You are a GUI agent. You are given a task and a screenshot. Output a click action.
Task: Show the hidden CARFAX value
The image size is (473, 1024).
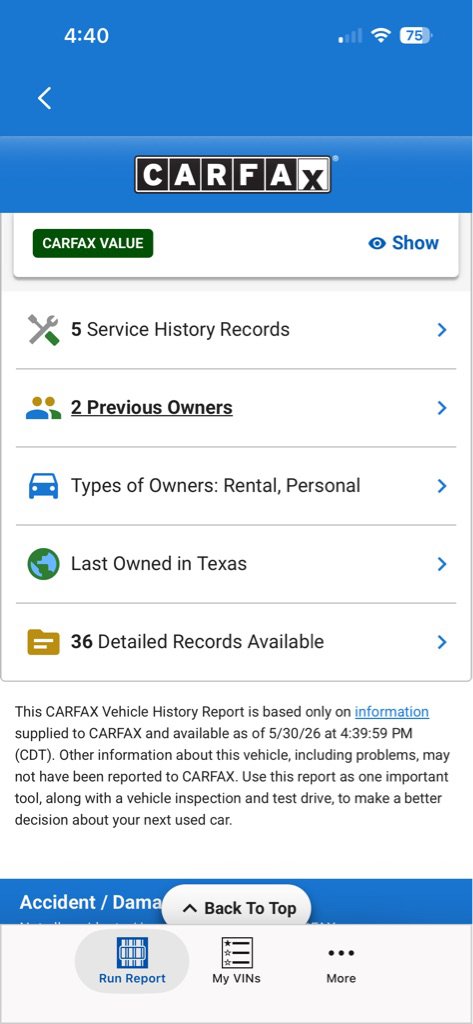click(x=404, y=243)
